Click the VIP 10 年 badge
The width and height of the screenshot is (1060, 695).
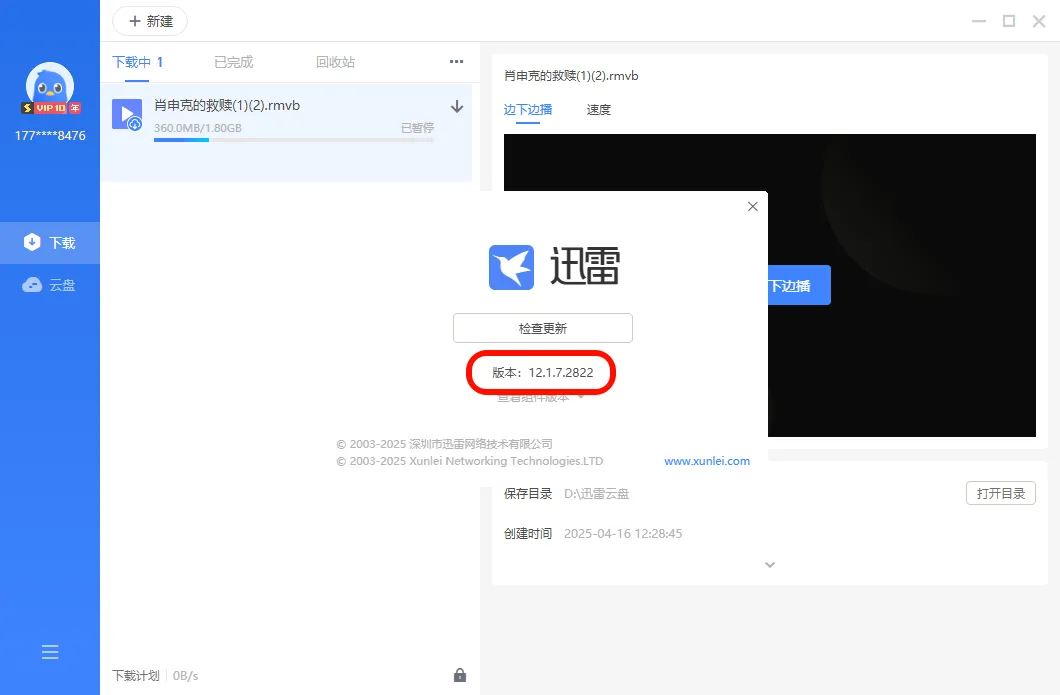point(51,108)
